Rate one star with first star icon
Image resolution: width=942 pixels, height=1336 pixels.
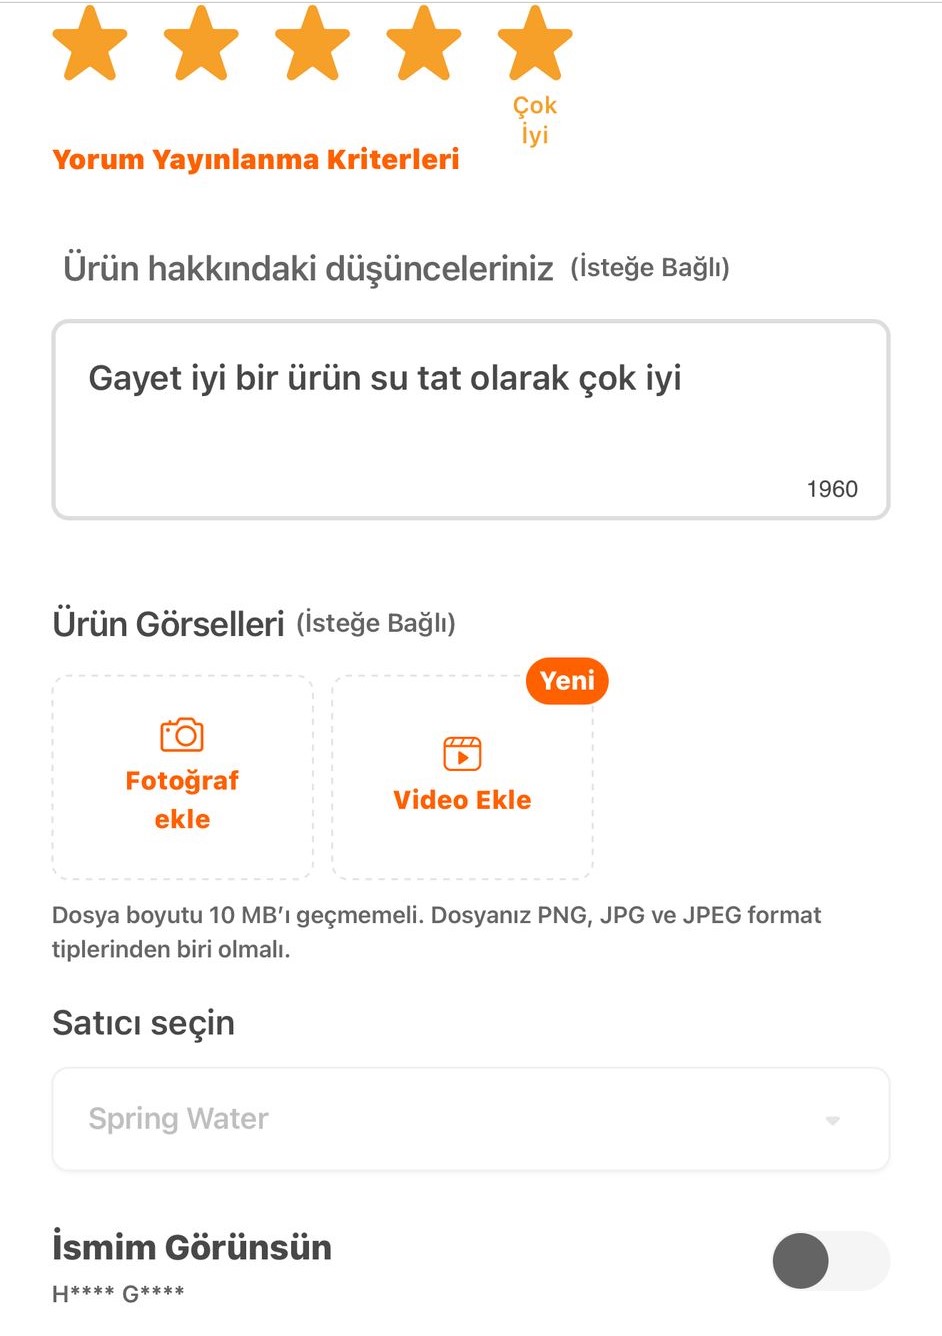(90, 43)
